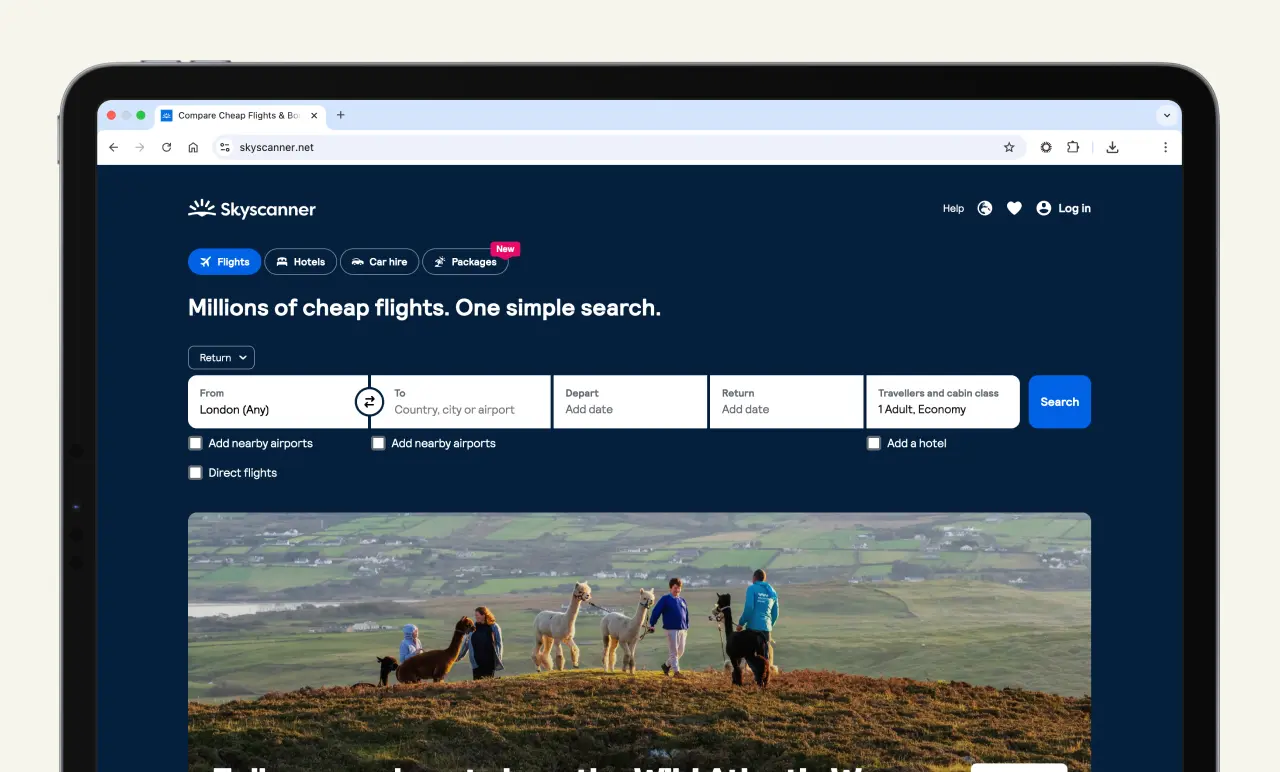This screenshot has width=1280, height=772.
Task: Open the Hotels section via its bed icon
Action: click(x=282, y=261)
